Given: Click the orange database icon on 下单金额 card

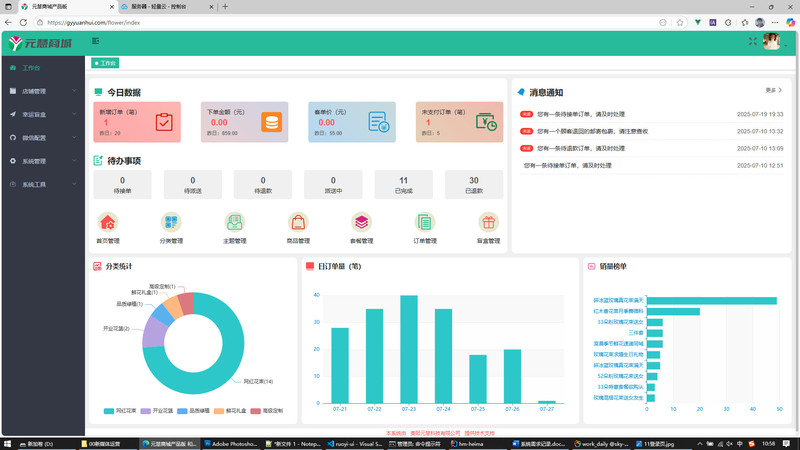Looking at the screenshot, I should tap(271, 122).
